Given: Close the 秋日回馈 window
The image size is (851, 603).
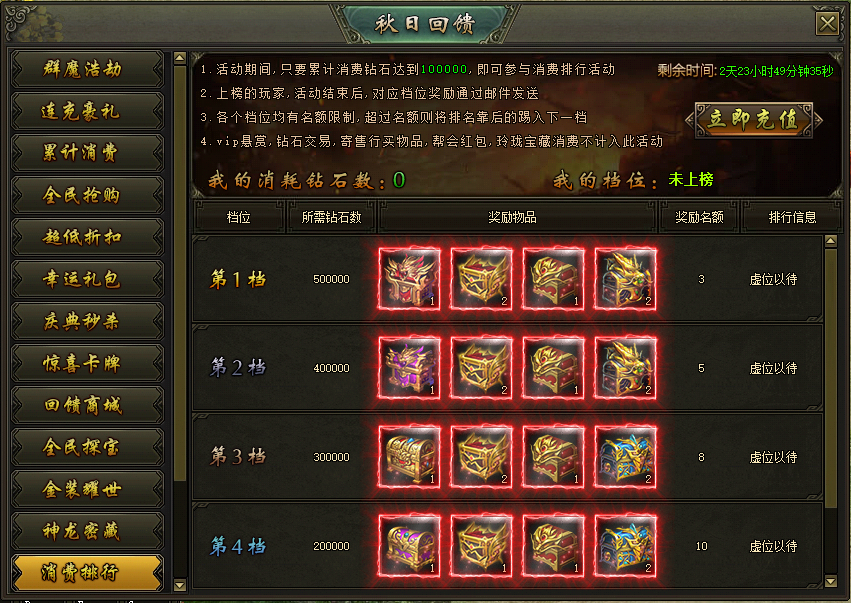Looking at the screenshot, I should pos(828,24).
